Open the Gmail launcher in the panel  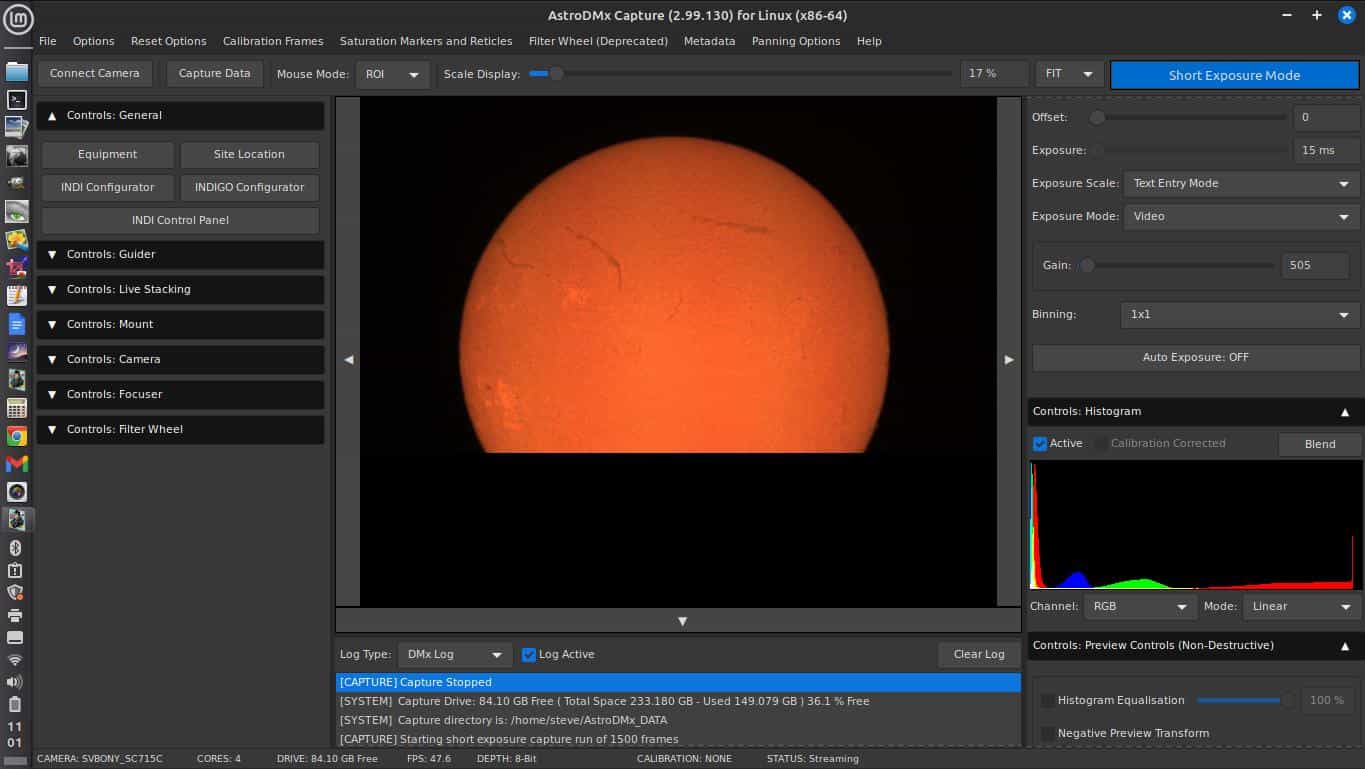(x=16, y=464)
